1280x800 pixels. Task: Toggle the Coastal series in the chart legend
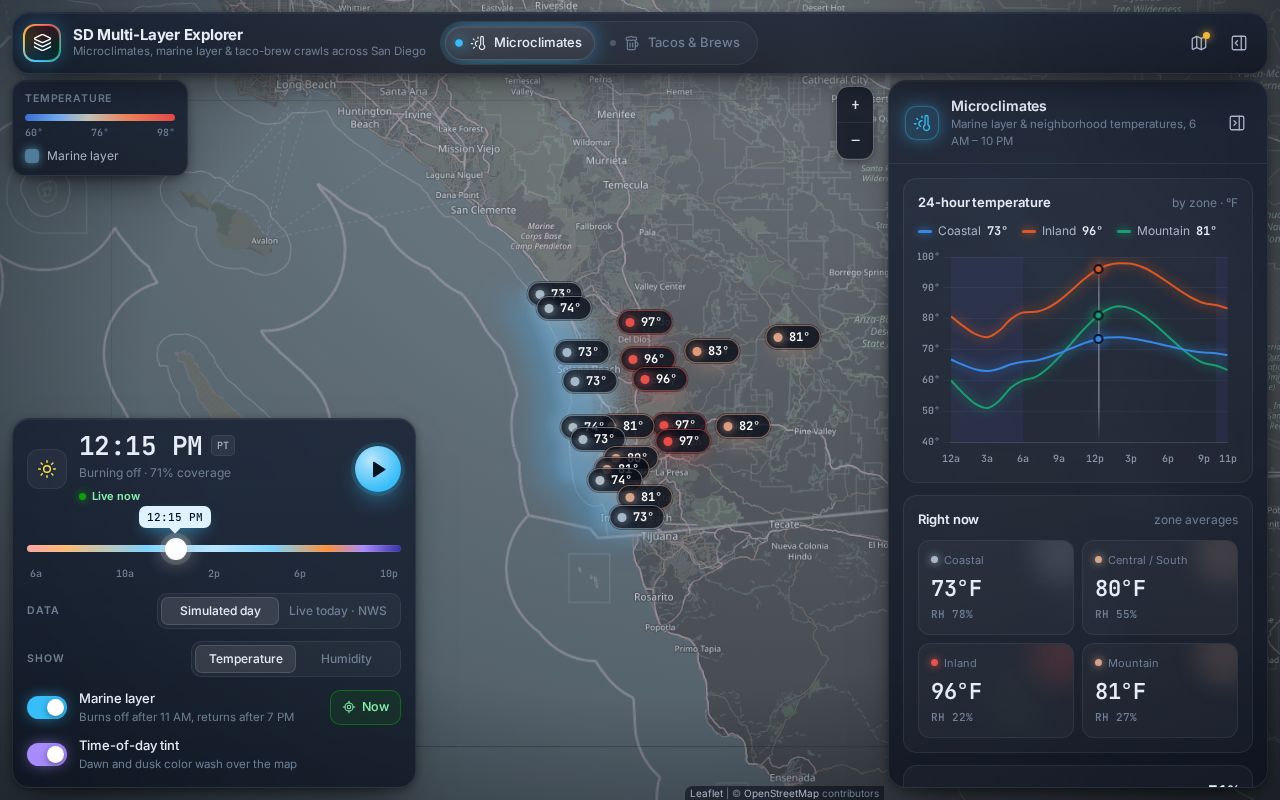tap(962, 231)
